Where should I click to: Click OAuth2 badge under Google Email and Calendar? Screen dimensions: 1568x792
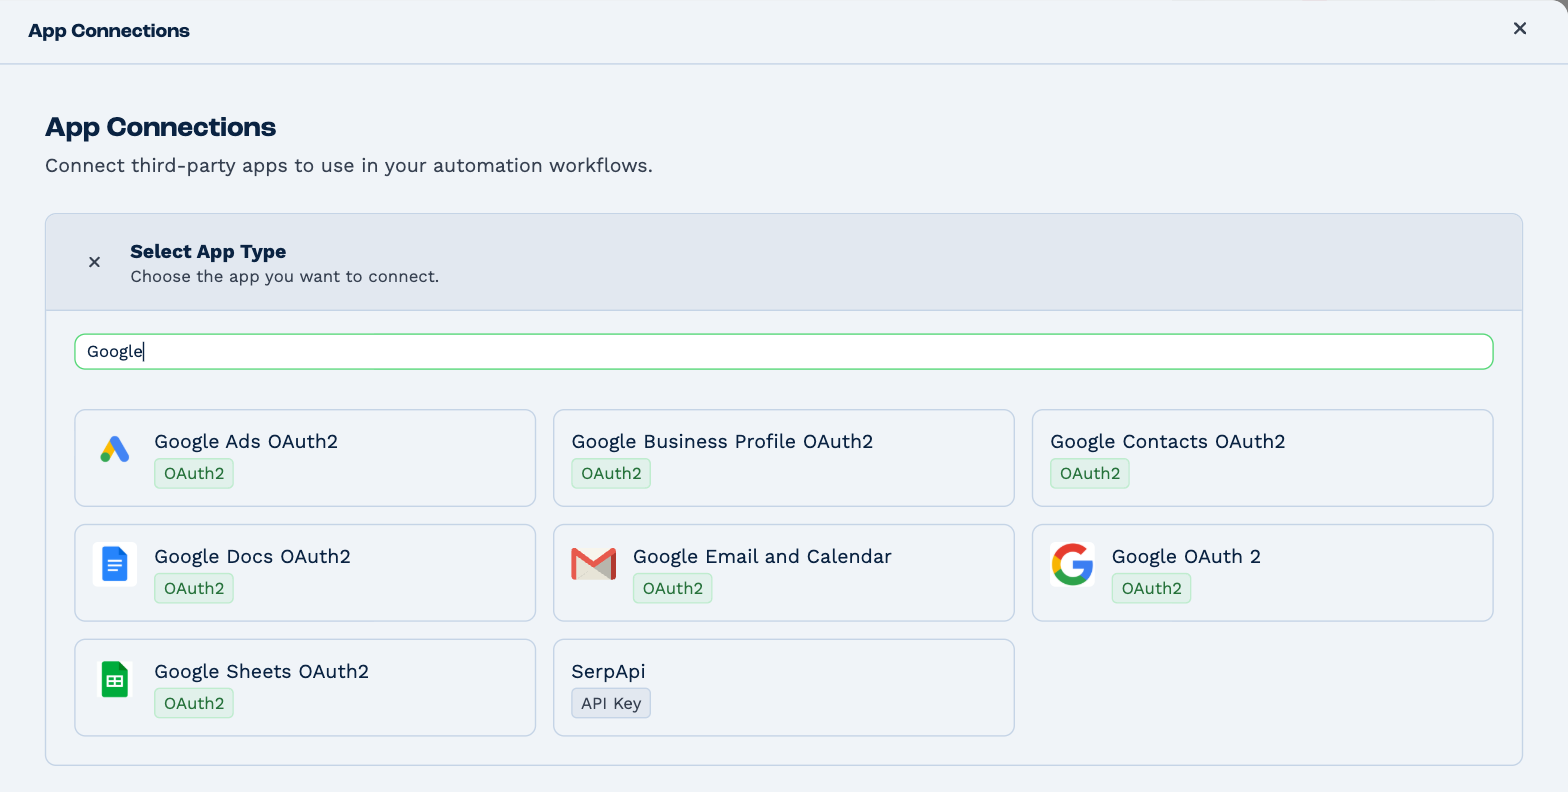[673, 588]
